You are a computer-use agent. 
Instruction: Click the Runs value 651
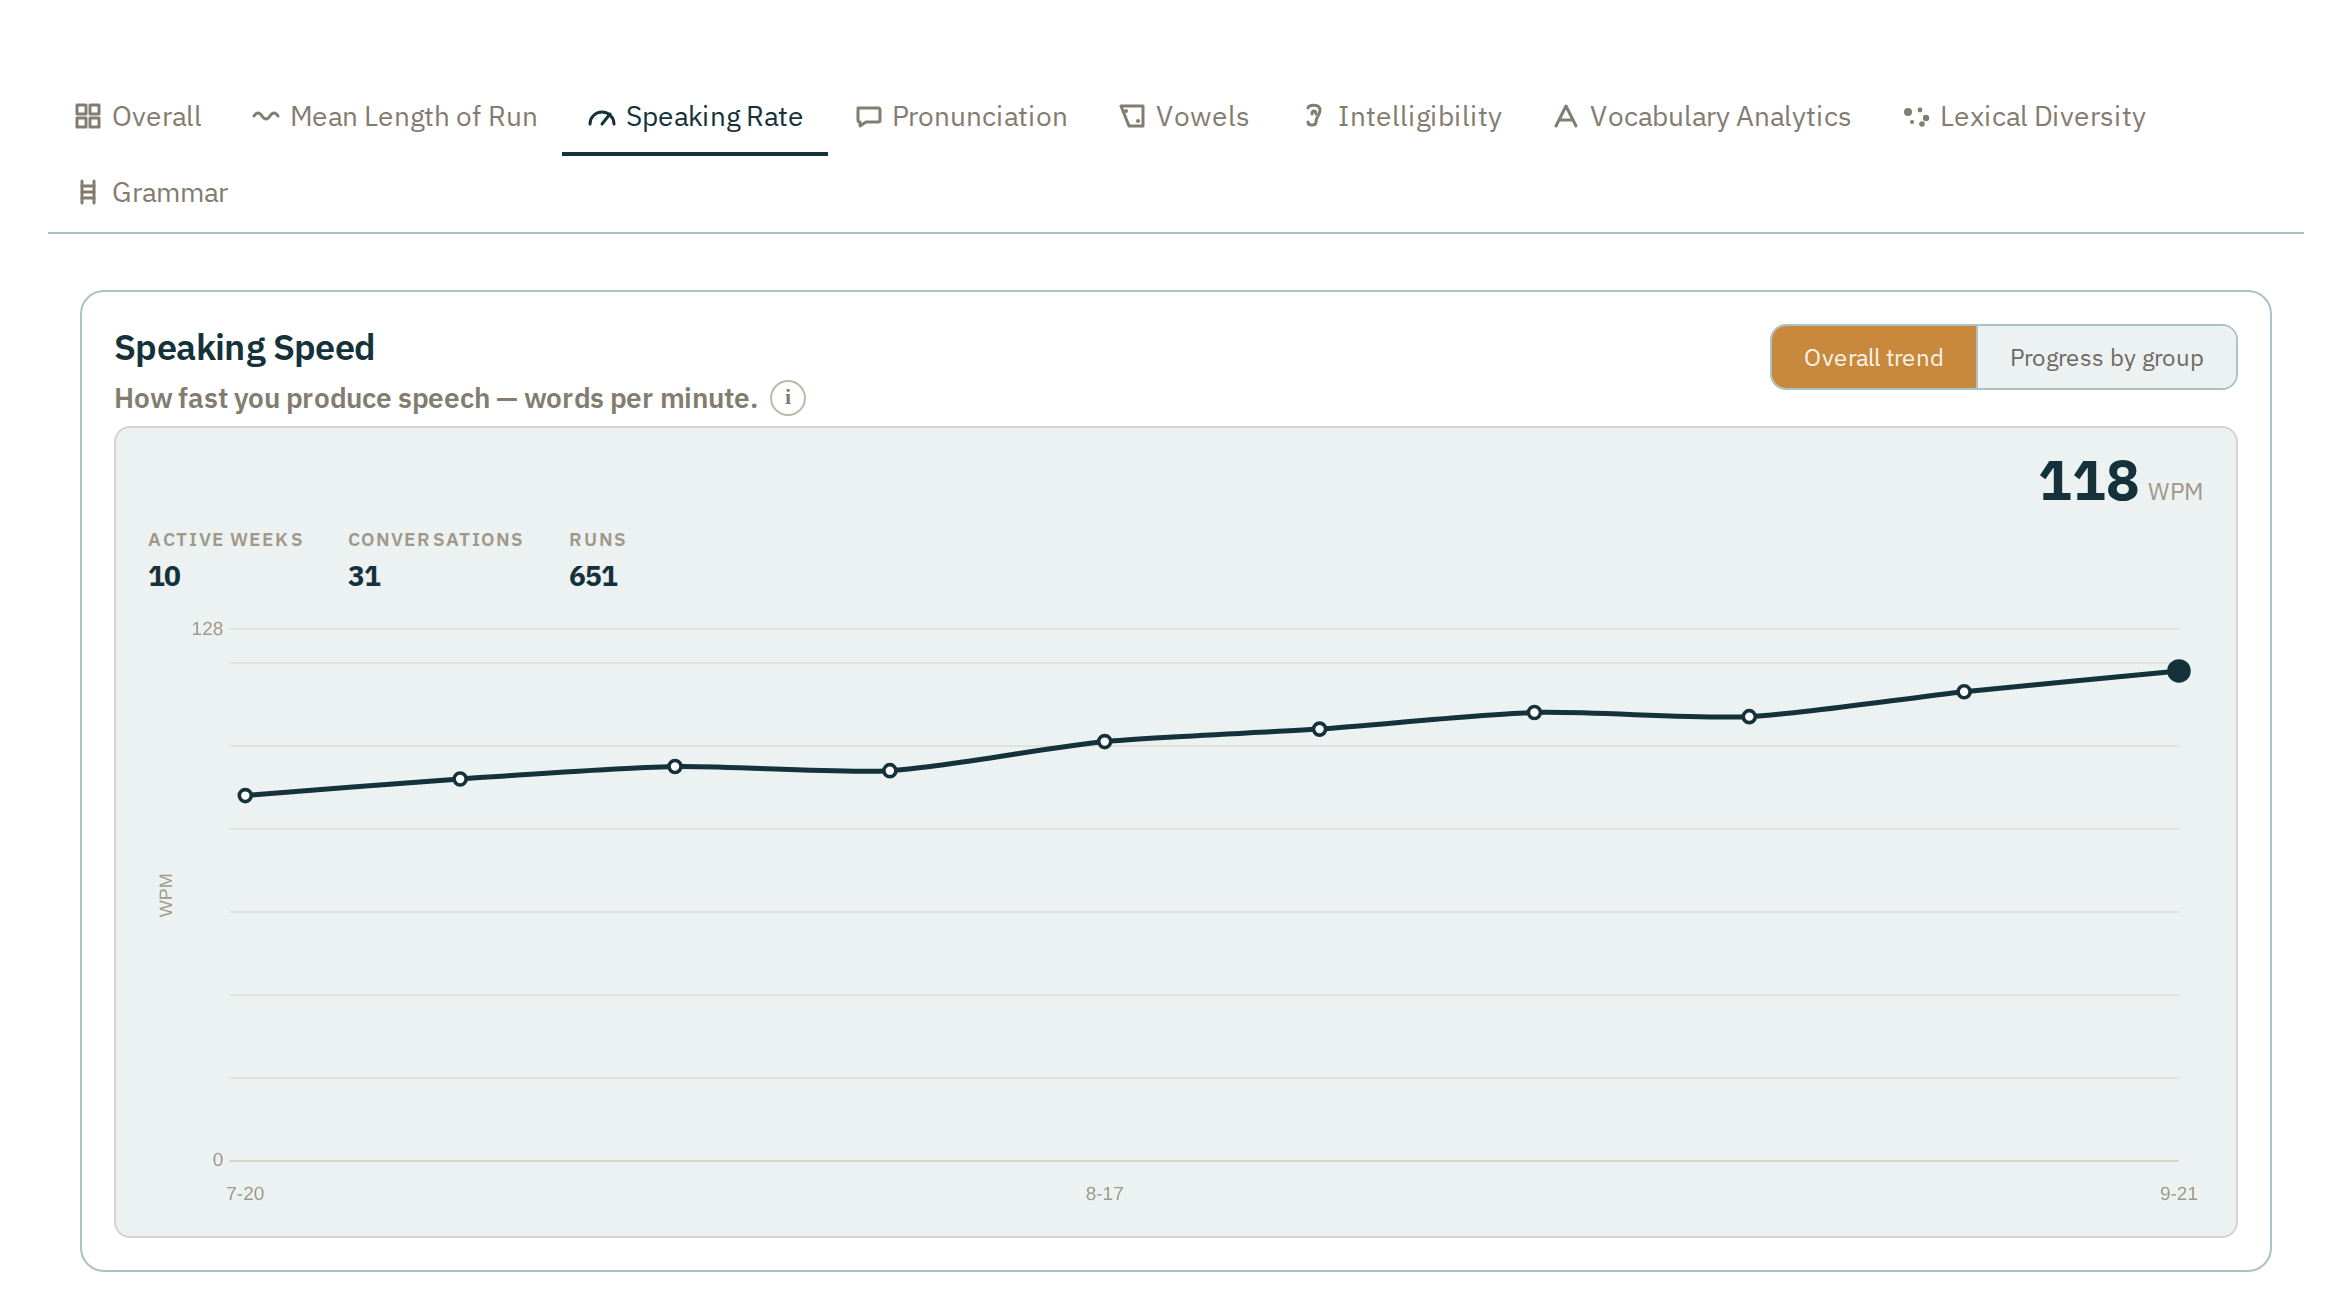(594, 577)
